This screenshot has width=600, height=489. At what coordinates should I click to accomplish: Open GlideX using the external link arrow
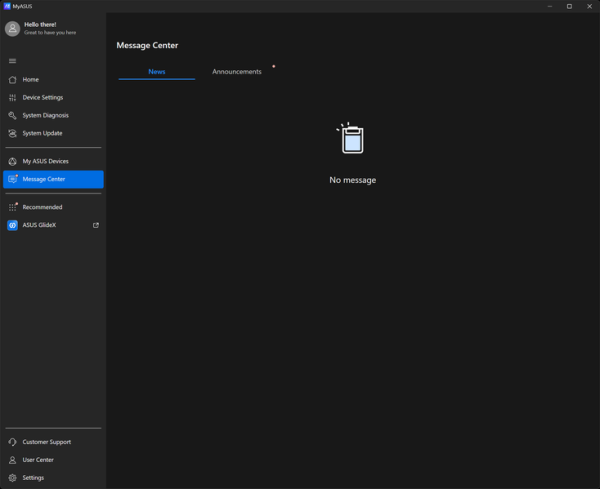[96, 225]
